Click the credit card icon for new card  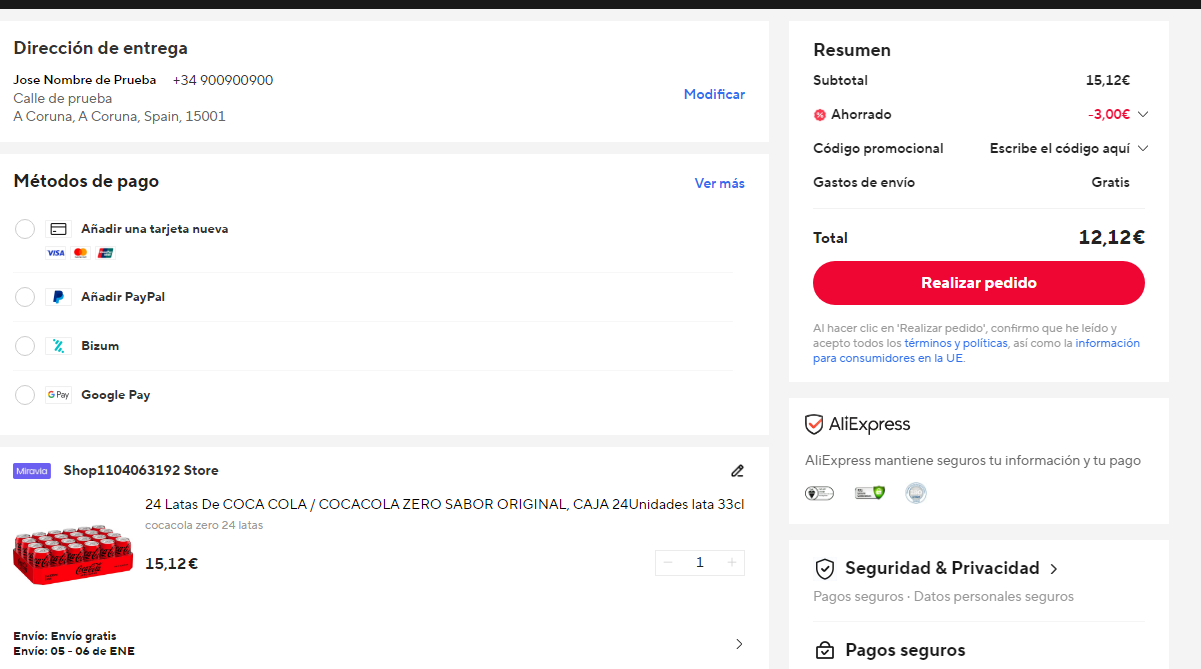pos(58,229)
